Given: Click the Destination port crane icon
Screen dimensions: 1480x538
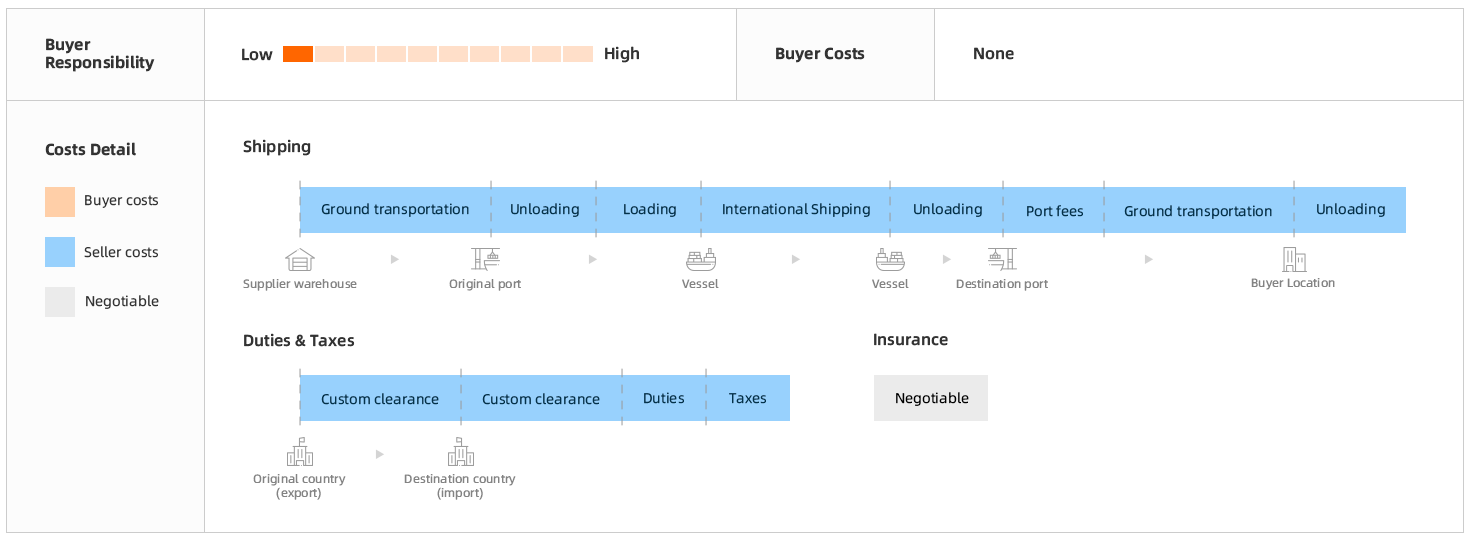Looking at the screenshot, I should tap(1002, 259).
